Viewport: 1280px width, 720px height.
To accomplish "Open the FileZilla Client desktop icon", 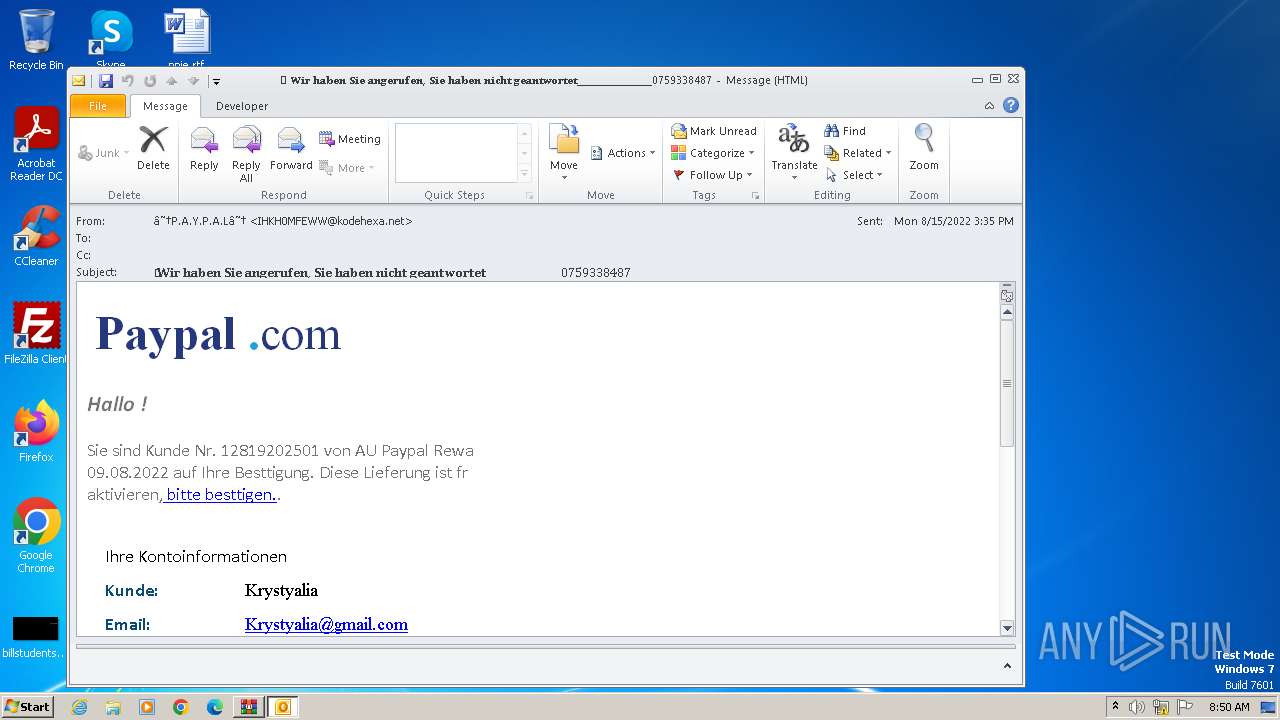I will [36, 334].
